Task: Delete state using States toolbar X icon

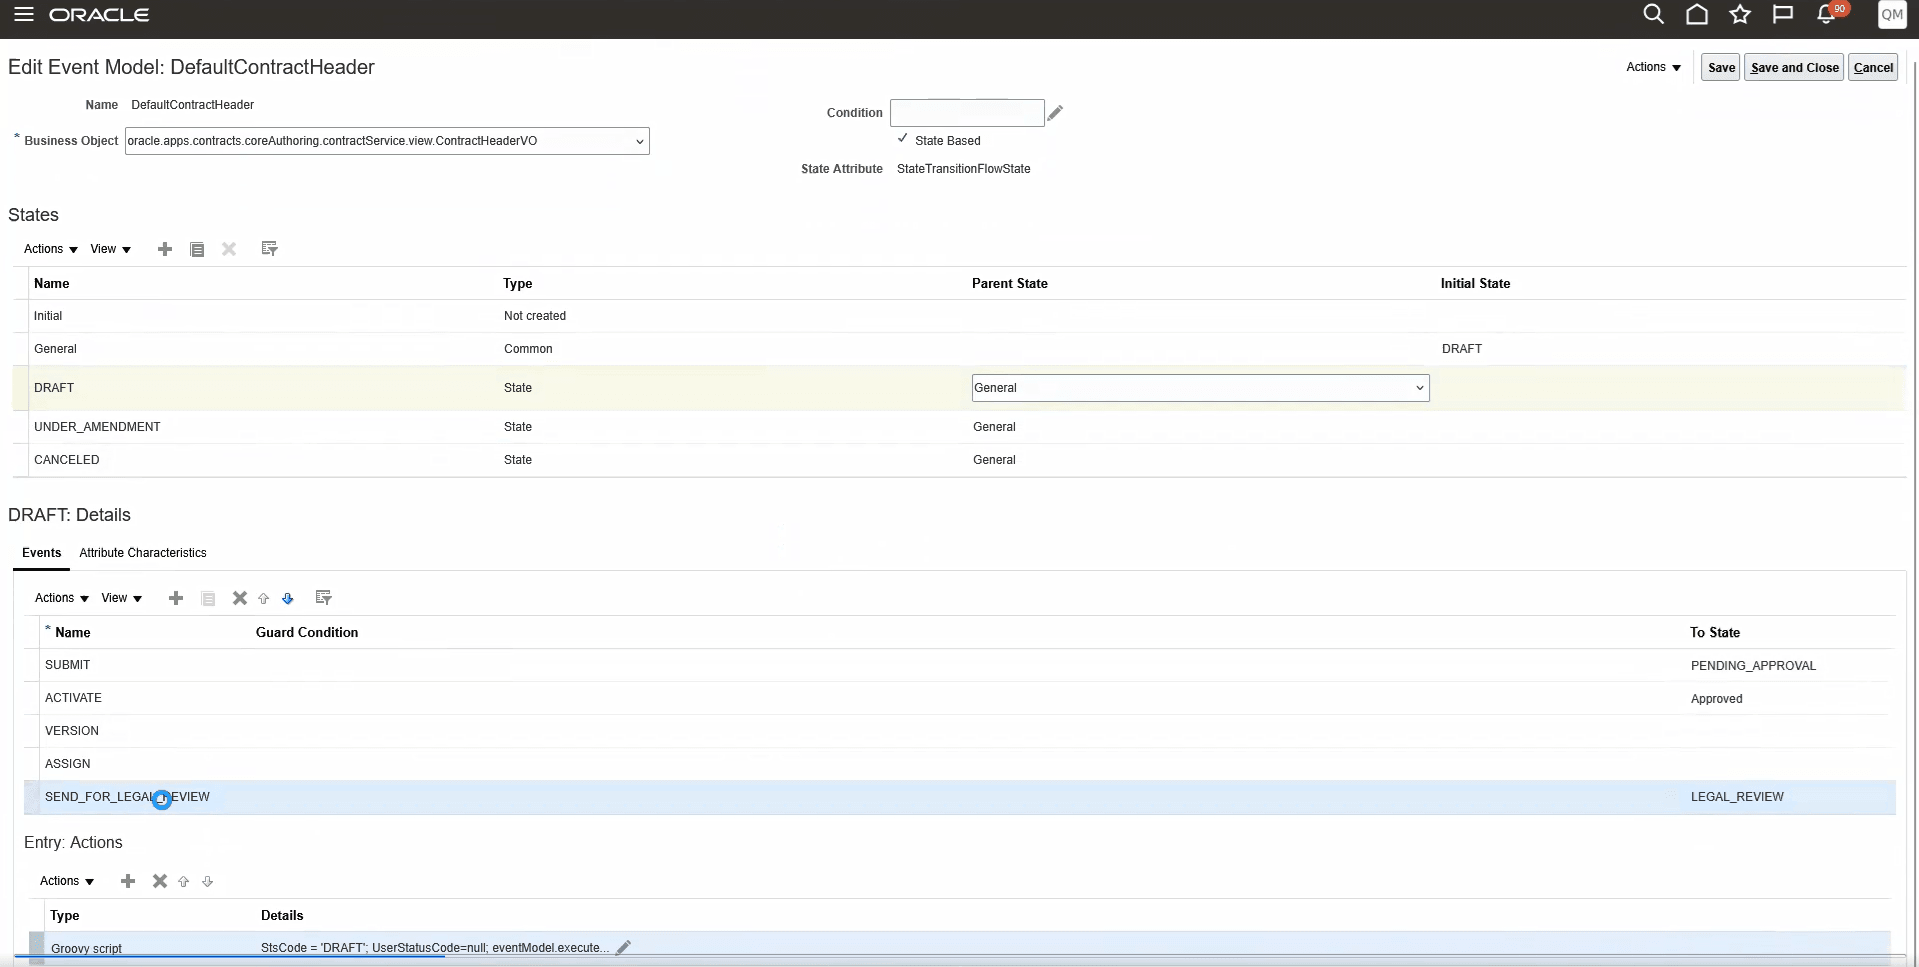Action: pyautogui.click(x=229, y=249)
